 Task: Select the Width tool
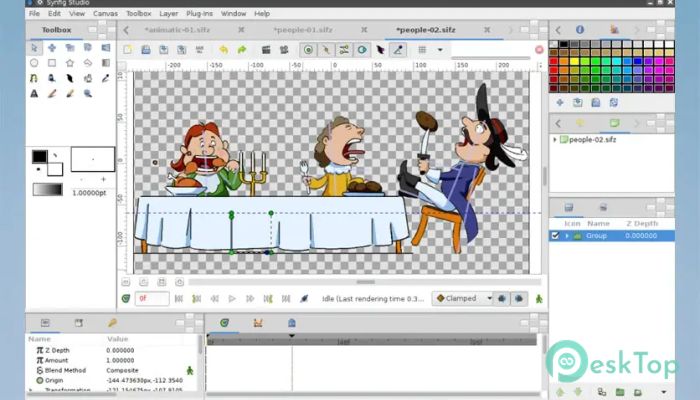click(70, 78)
